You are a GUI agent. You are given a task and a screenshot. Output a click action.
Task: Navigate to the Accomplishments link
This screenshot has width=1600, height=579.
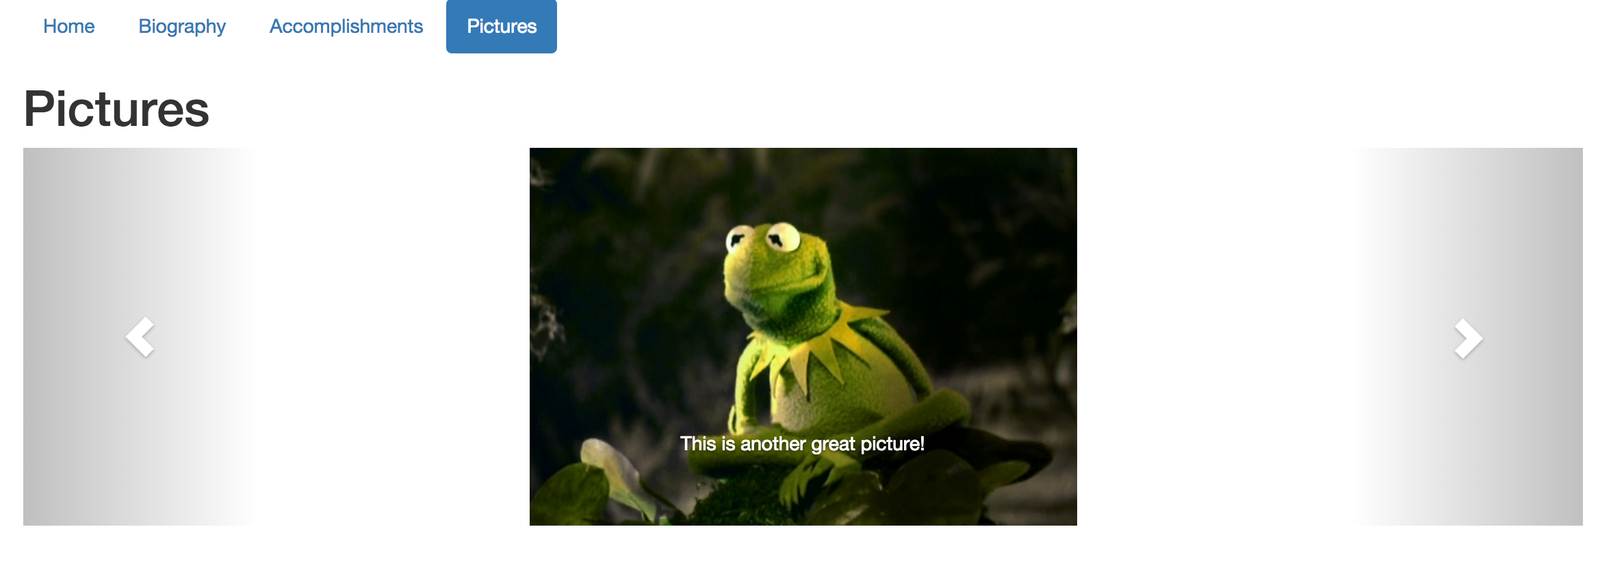tap(346, 26)
